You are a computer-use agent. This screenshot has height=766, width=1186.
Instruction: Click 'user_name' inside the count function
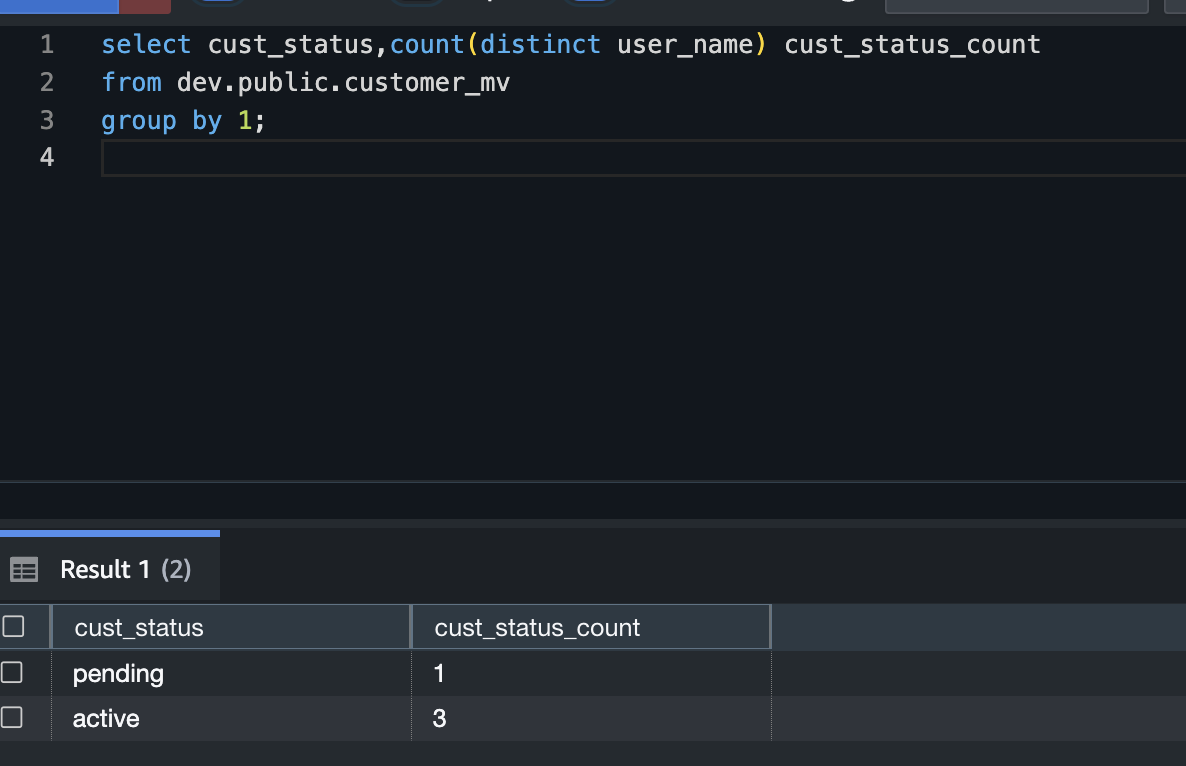[x=685, y=45]
